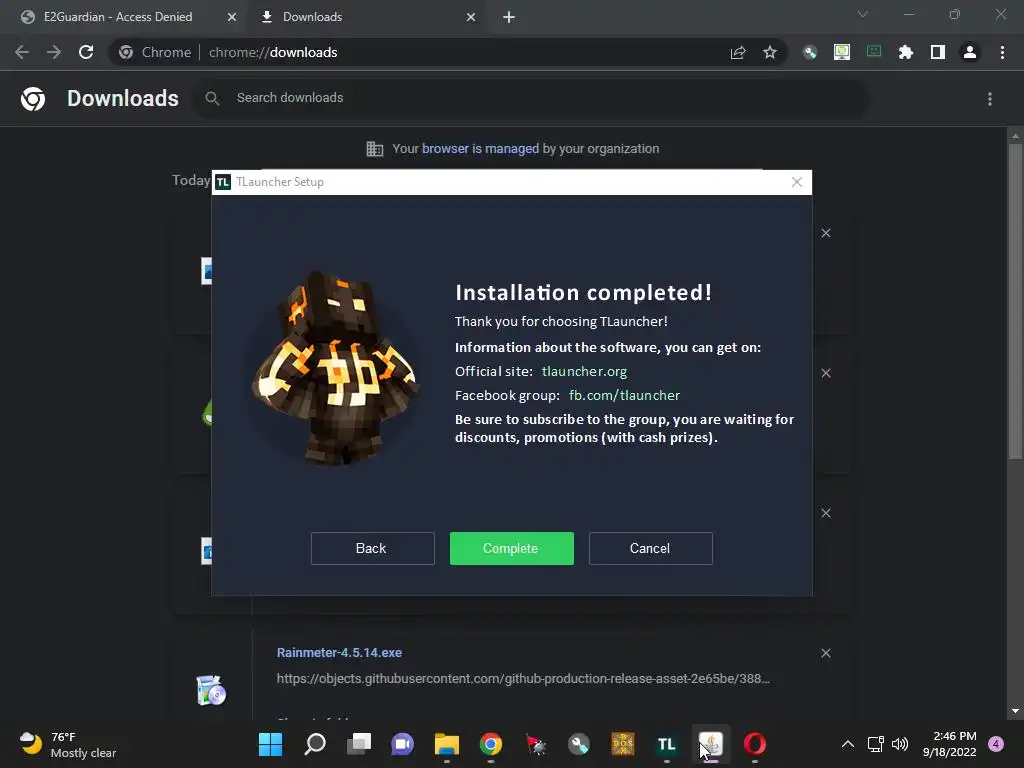Open the Extensions puzzle menu
The width and height of the screenshot is (1024, 768).
coord(906,52)
